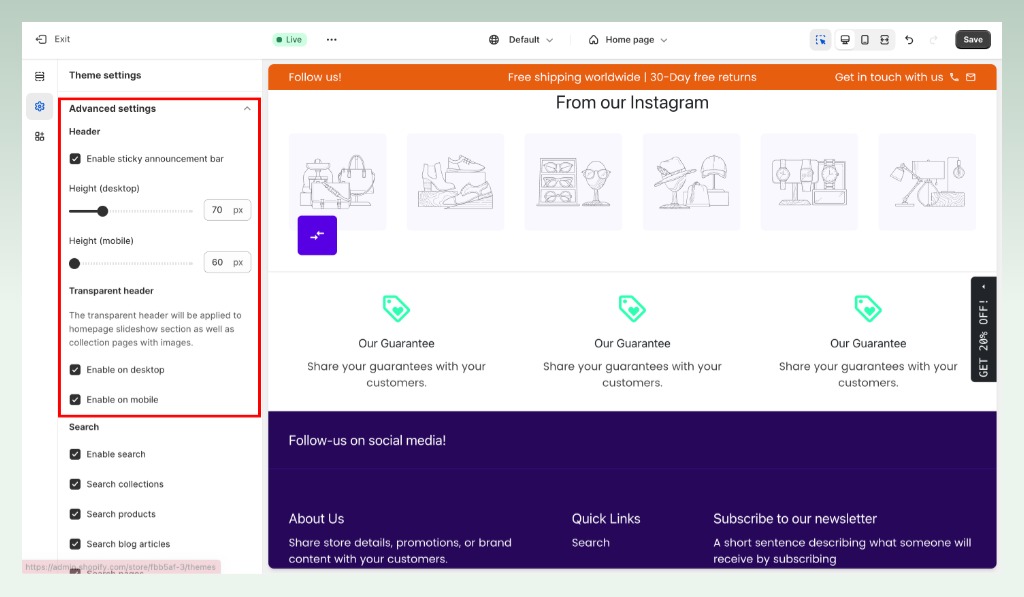
Task: Click the From our Instagram heading
Action: (x=632, y=103)
